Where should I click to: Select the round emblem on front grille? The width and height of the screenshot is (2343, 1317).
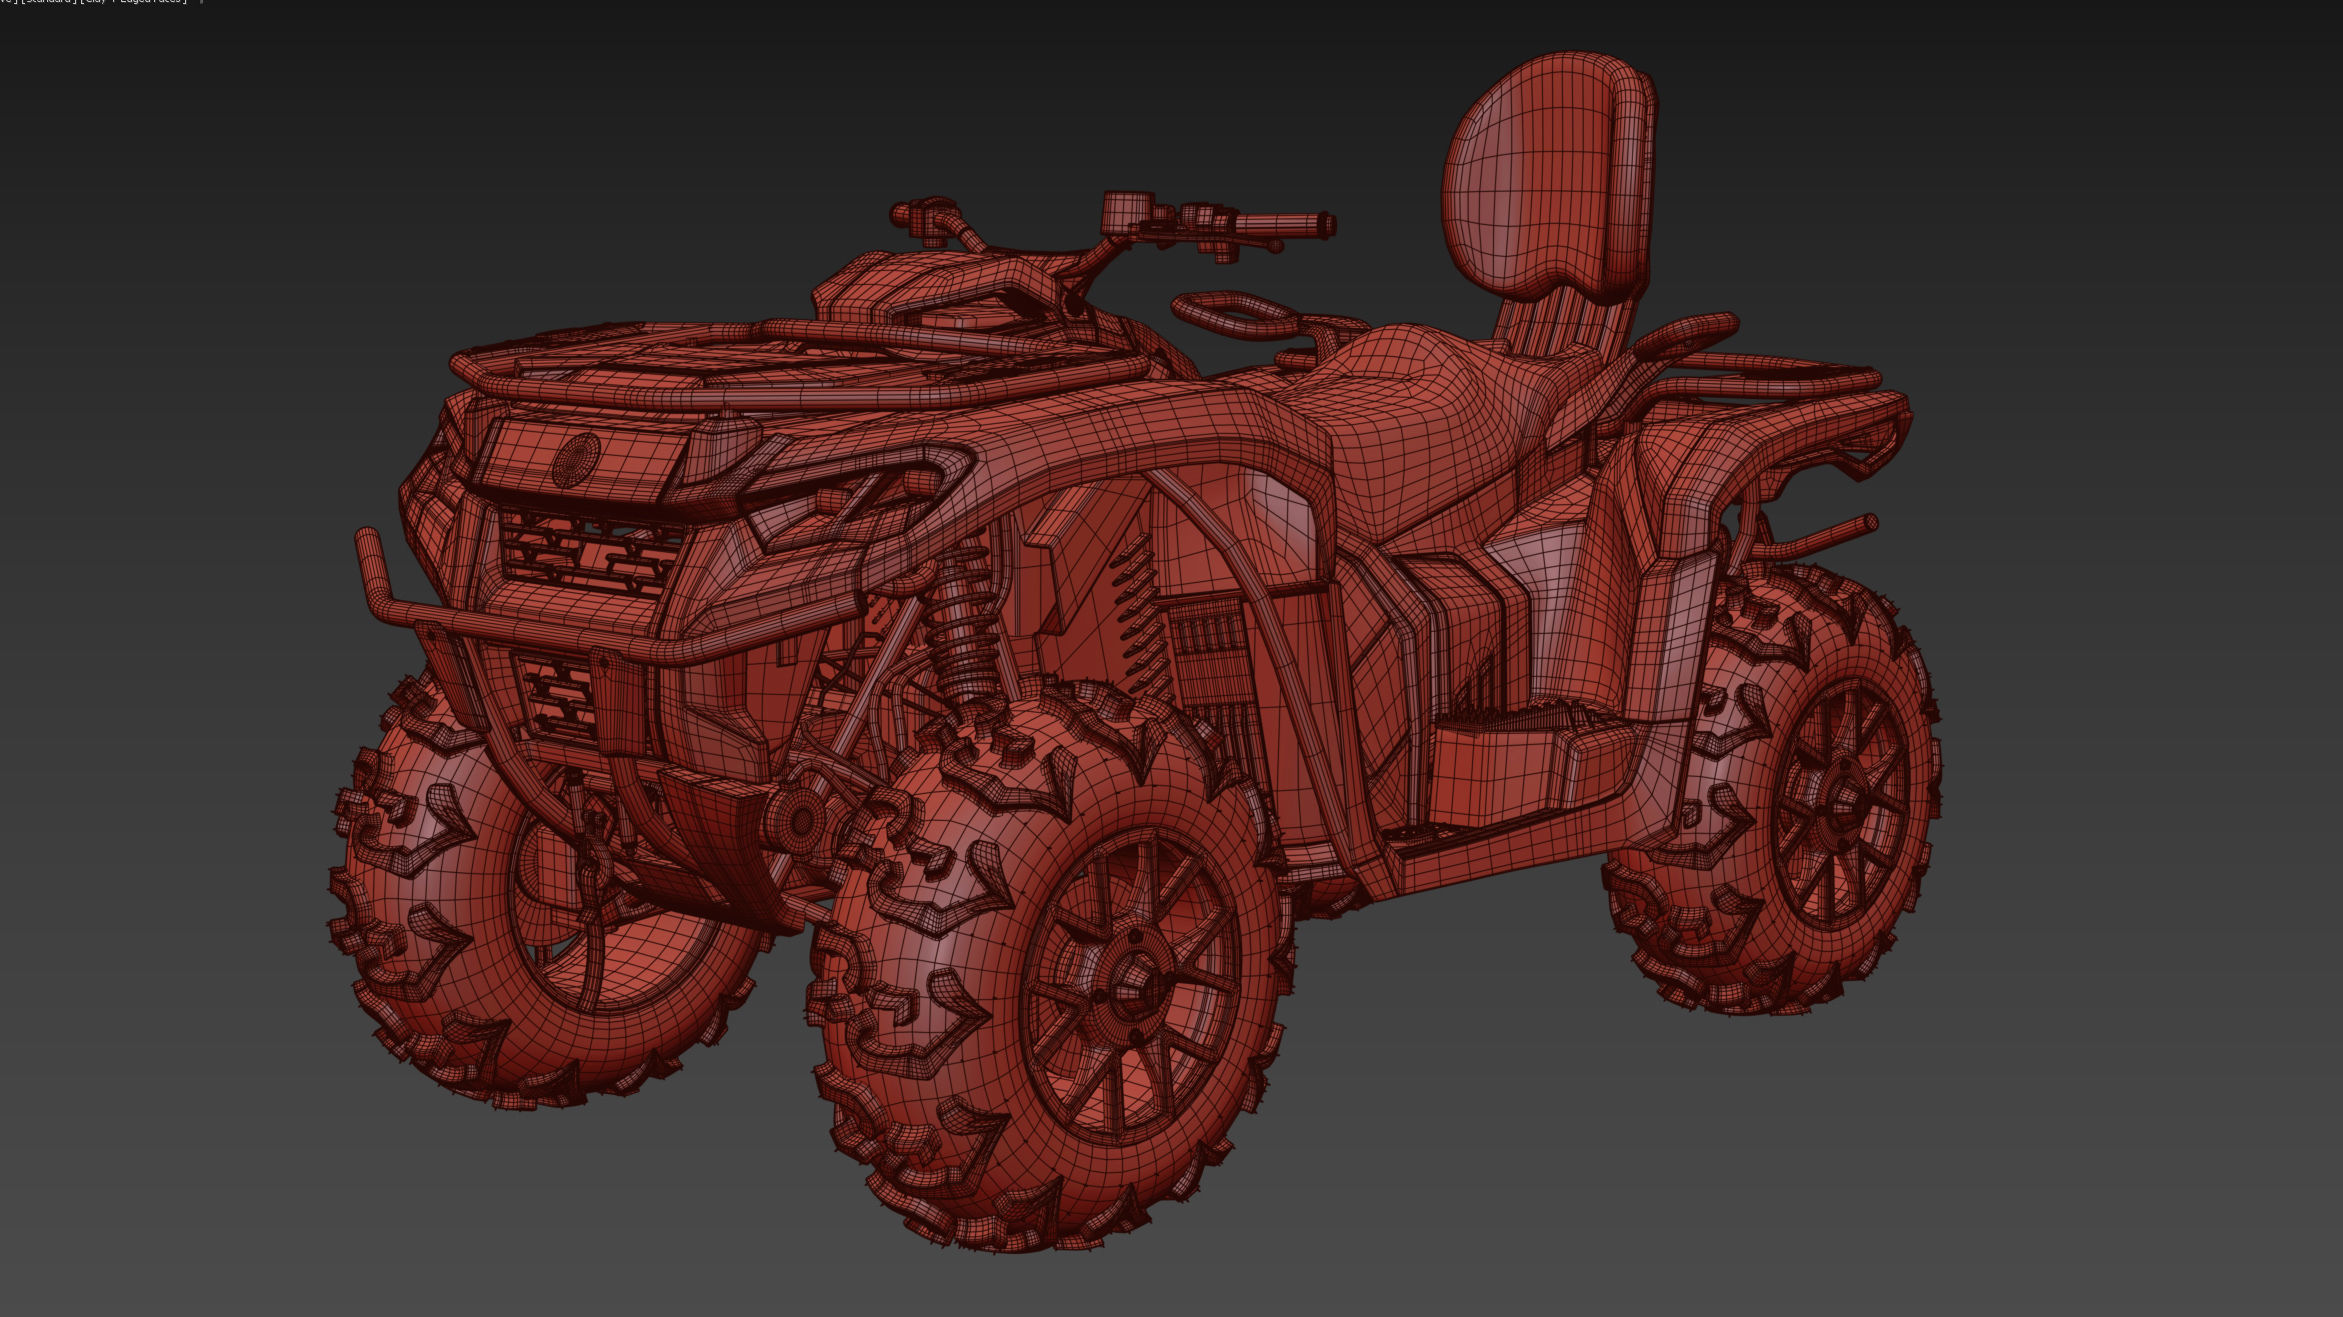(576, 461)
